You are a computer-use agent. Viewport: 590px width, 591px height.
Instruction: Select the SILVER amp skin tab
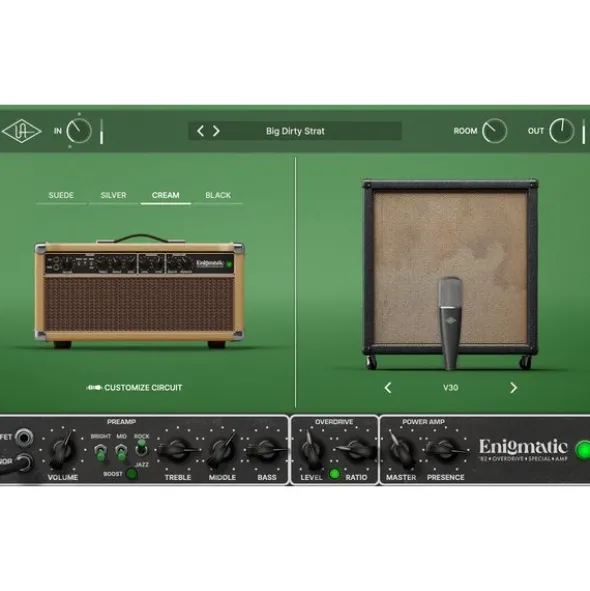(113, 195)
